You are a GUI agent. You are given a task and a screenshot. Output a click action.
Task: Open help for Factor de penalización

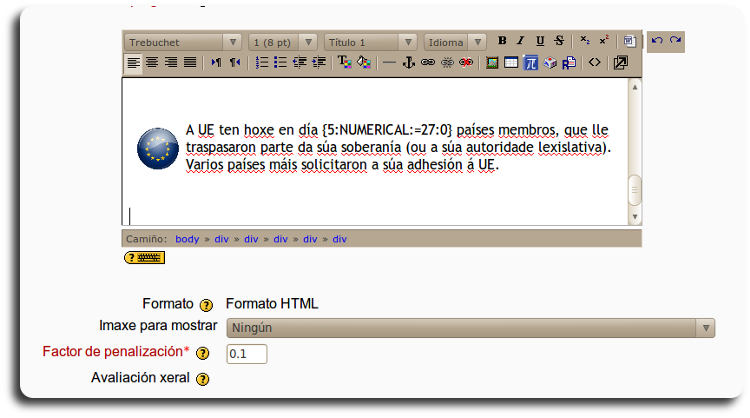(x=203, y=353)
